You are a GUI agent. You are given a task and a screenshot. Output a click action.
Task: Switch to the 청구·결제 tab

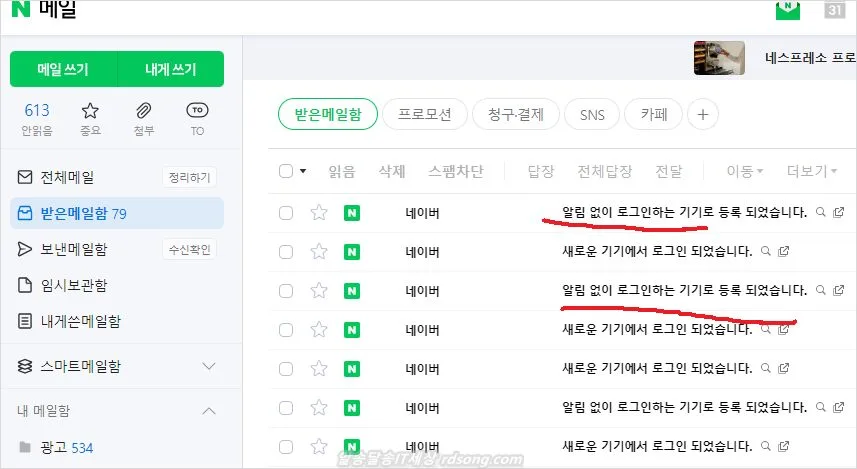514,115
